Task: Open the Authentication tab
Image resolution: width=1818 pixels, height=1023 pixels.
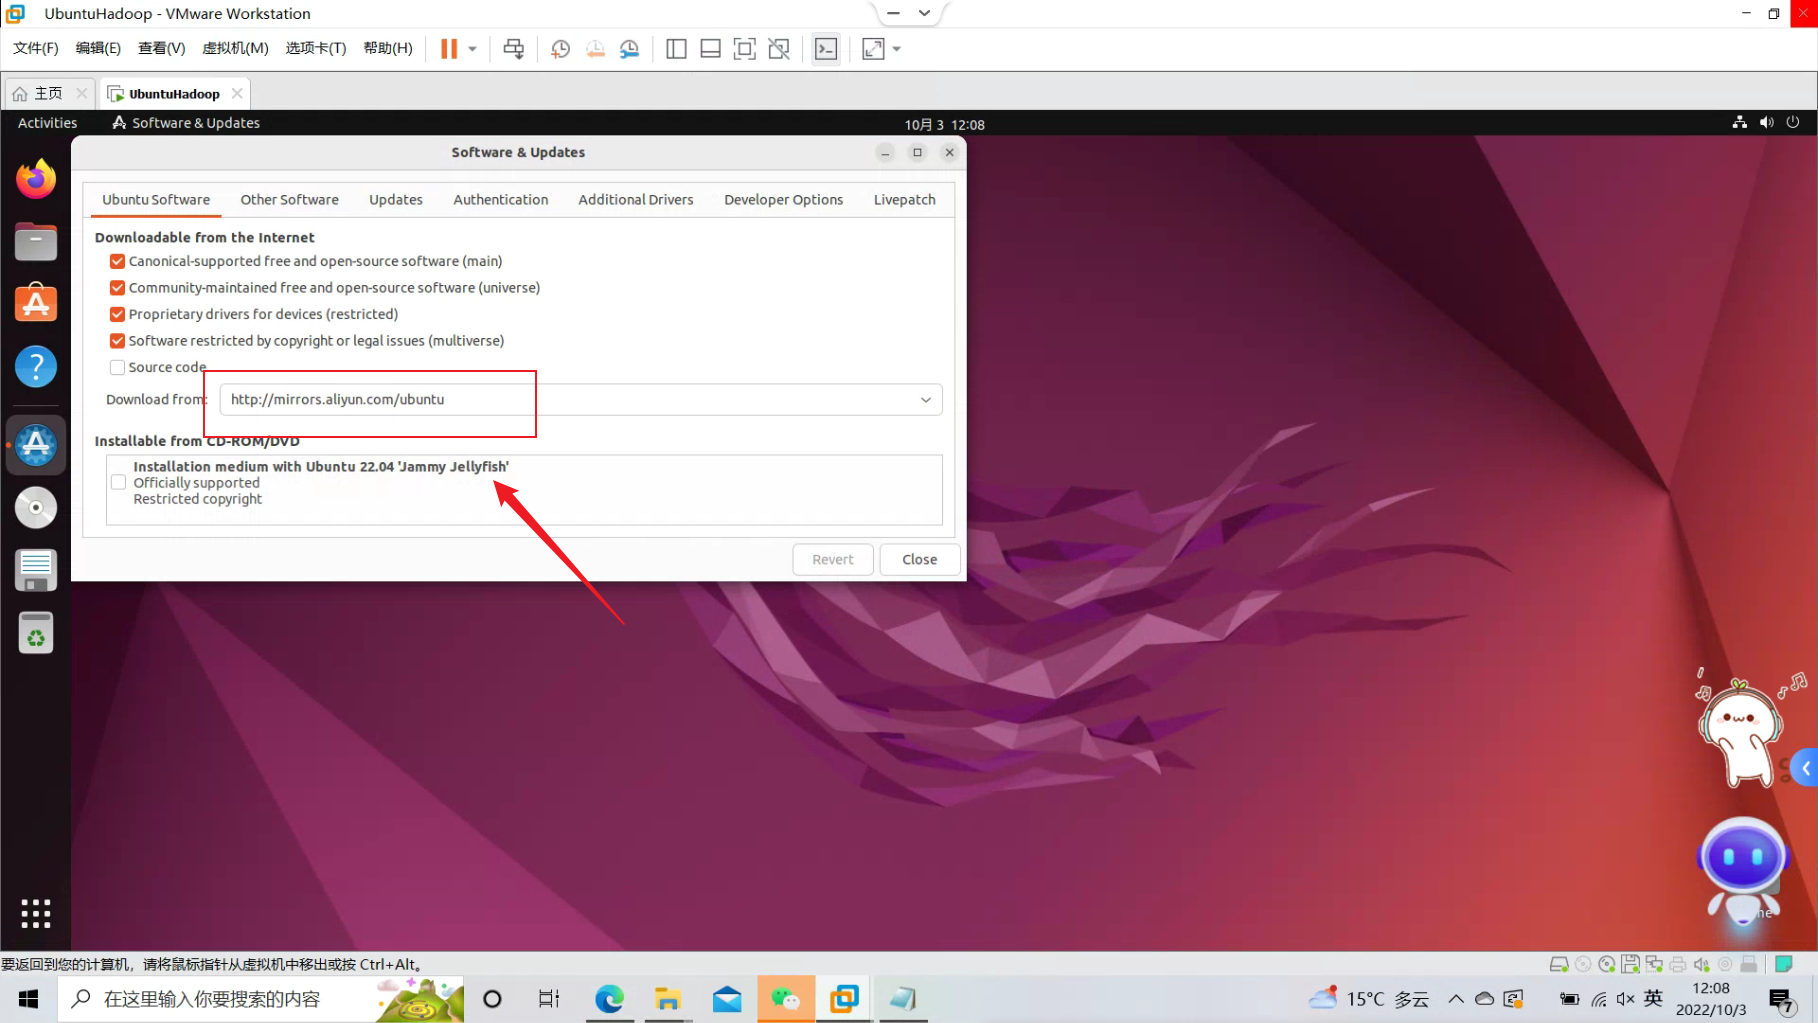Action: pos(500,200)
